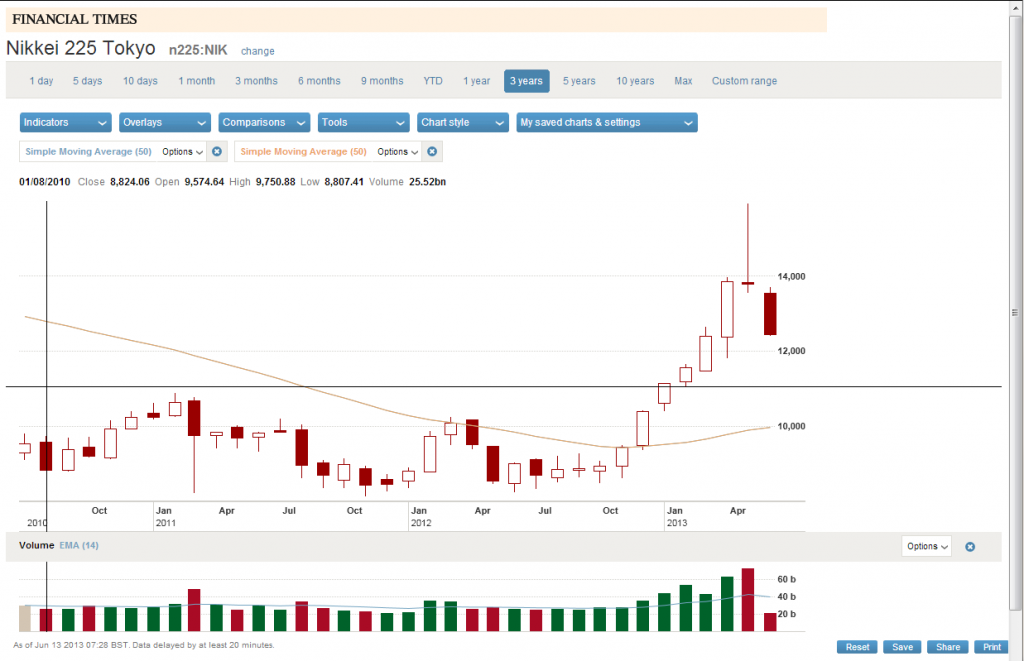Click the blue Simple Moving Average (50) label
The width and height of the screenshot is (1024, 661).
click(x=88, y=152)
